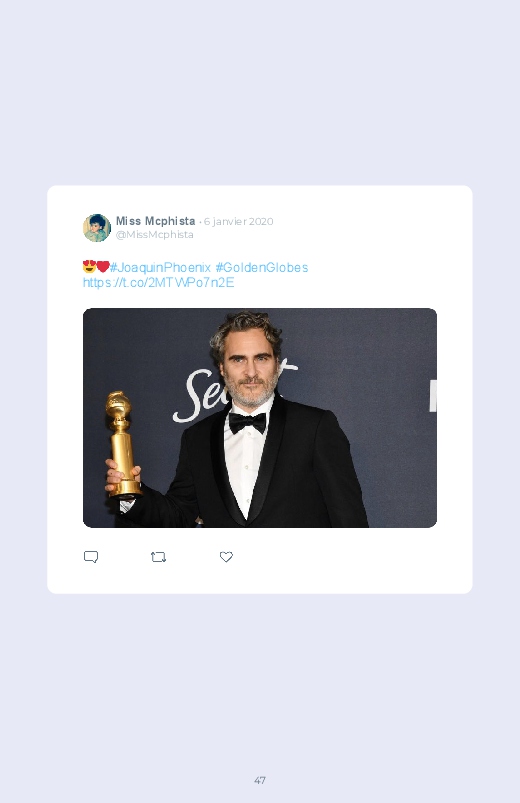This screenshot has width=520, height=803.
Task: Open the #JoaquinPhoenix hashtag
Action: 160,267
